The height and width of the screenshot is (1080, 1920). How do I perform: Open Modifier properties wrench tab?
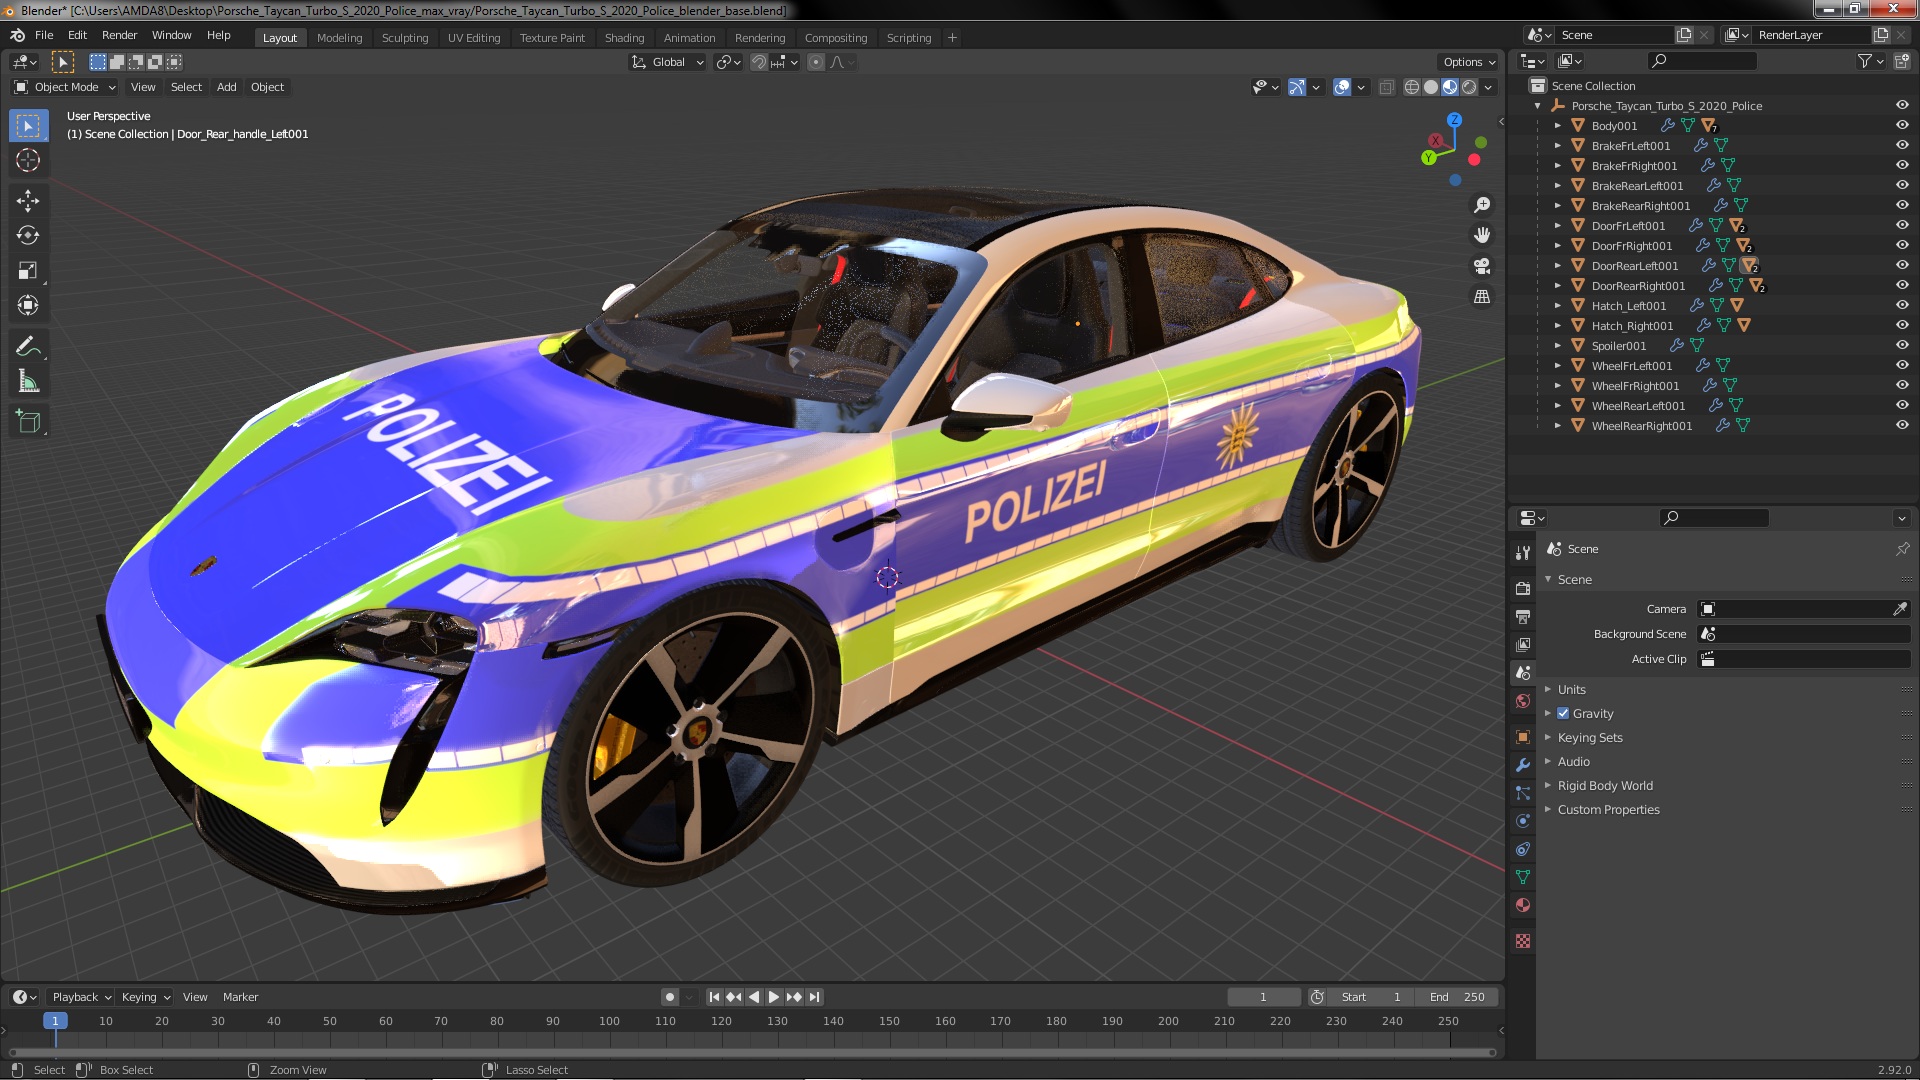[1523, 765]
